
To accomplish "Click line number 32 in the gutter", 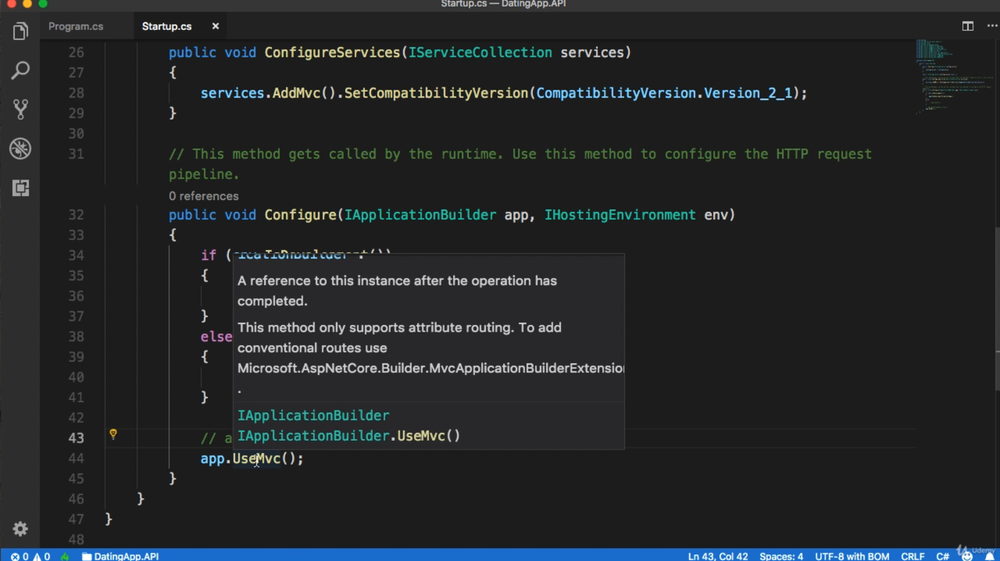I will point(76,215).
